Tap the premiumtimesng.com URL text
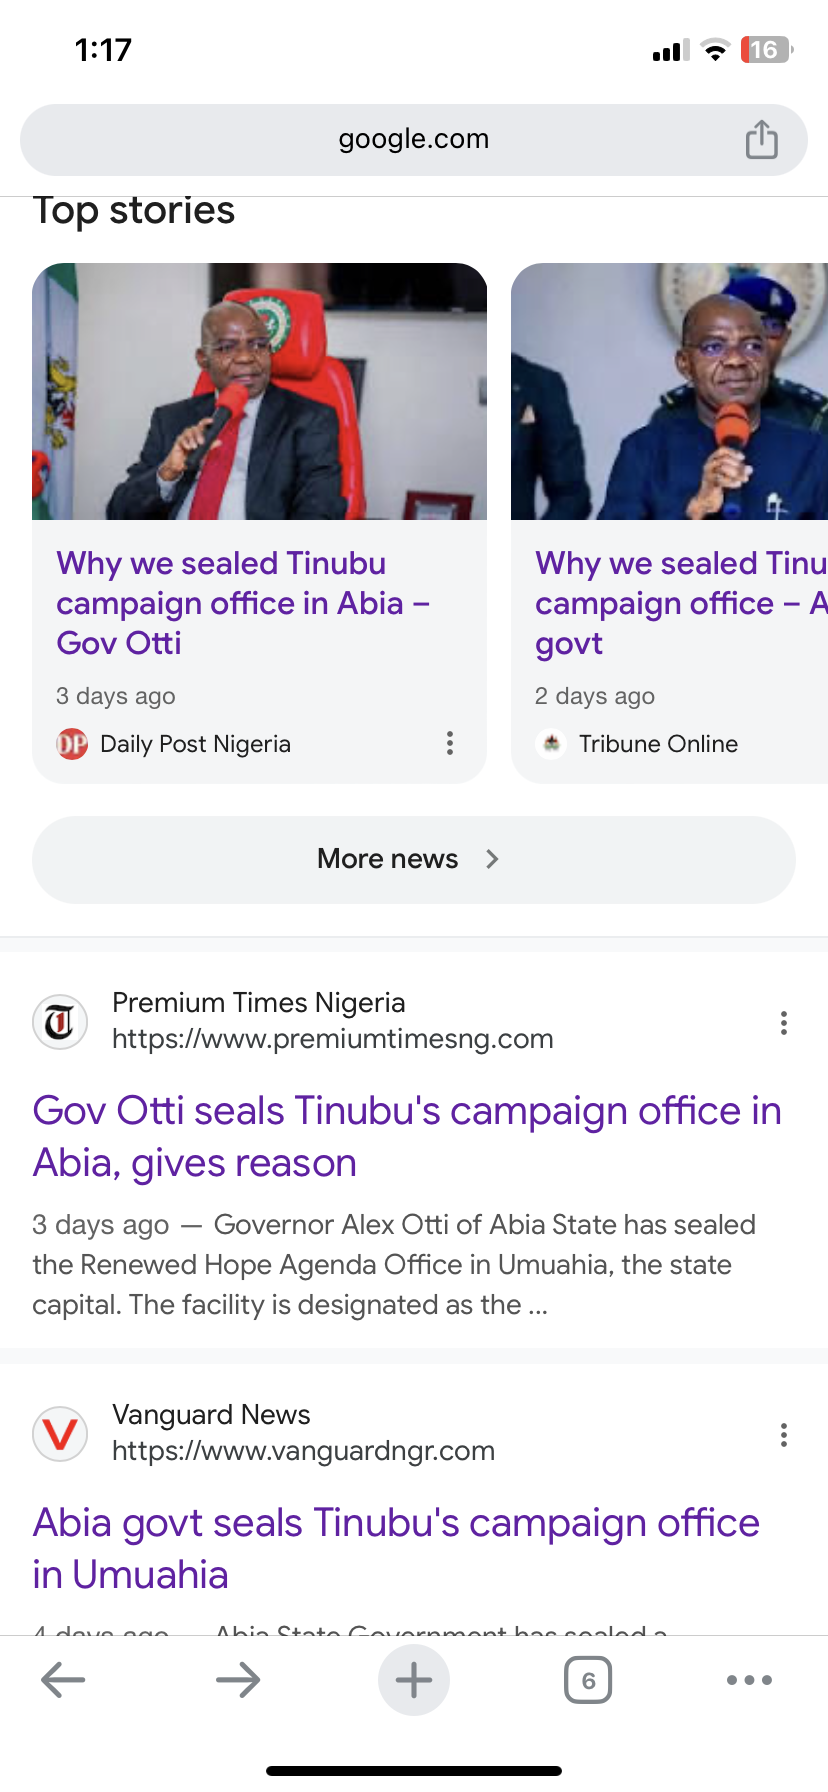 (332, 1039)
